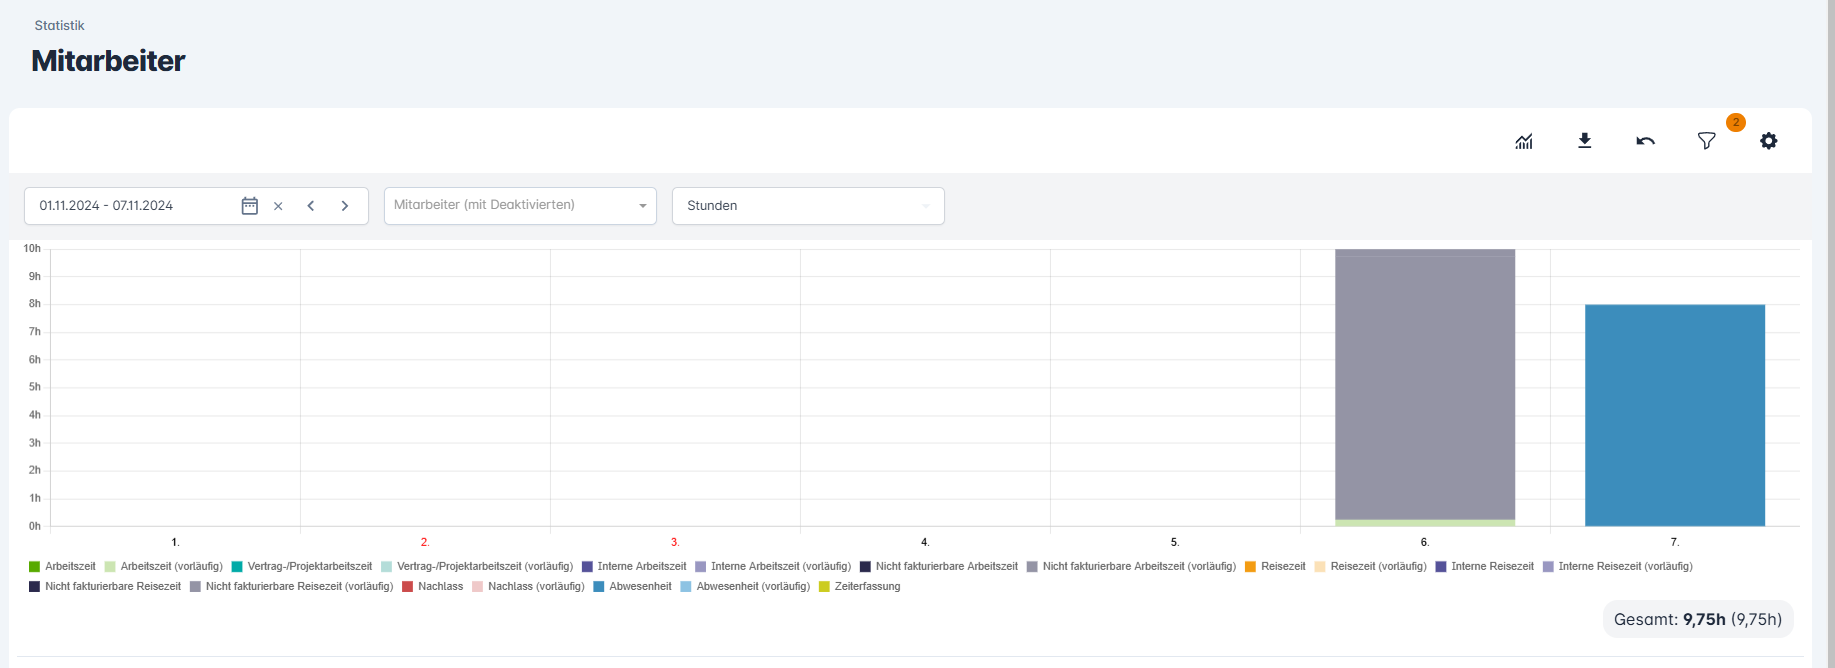Click the undo reset arrow icon
1835x668 pixels.
(x=1645, y=141)
